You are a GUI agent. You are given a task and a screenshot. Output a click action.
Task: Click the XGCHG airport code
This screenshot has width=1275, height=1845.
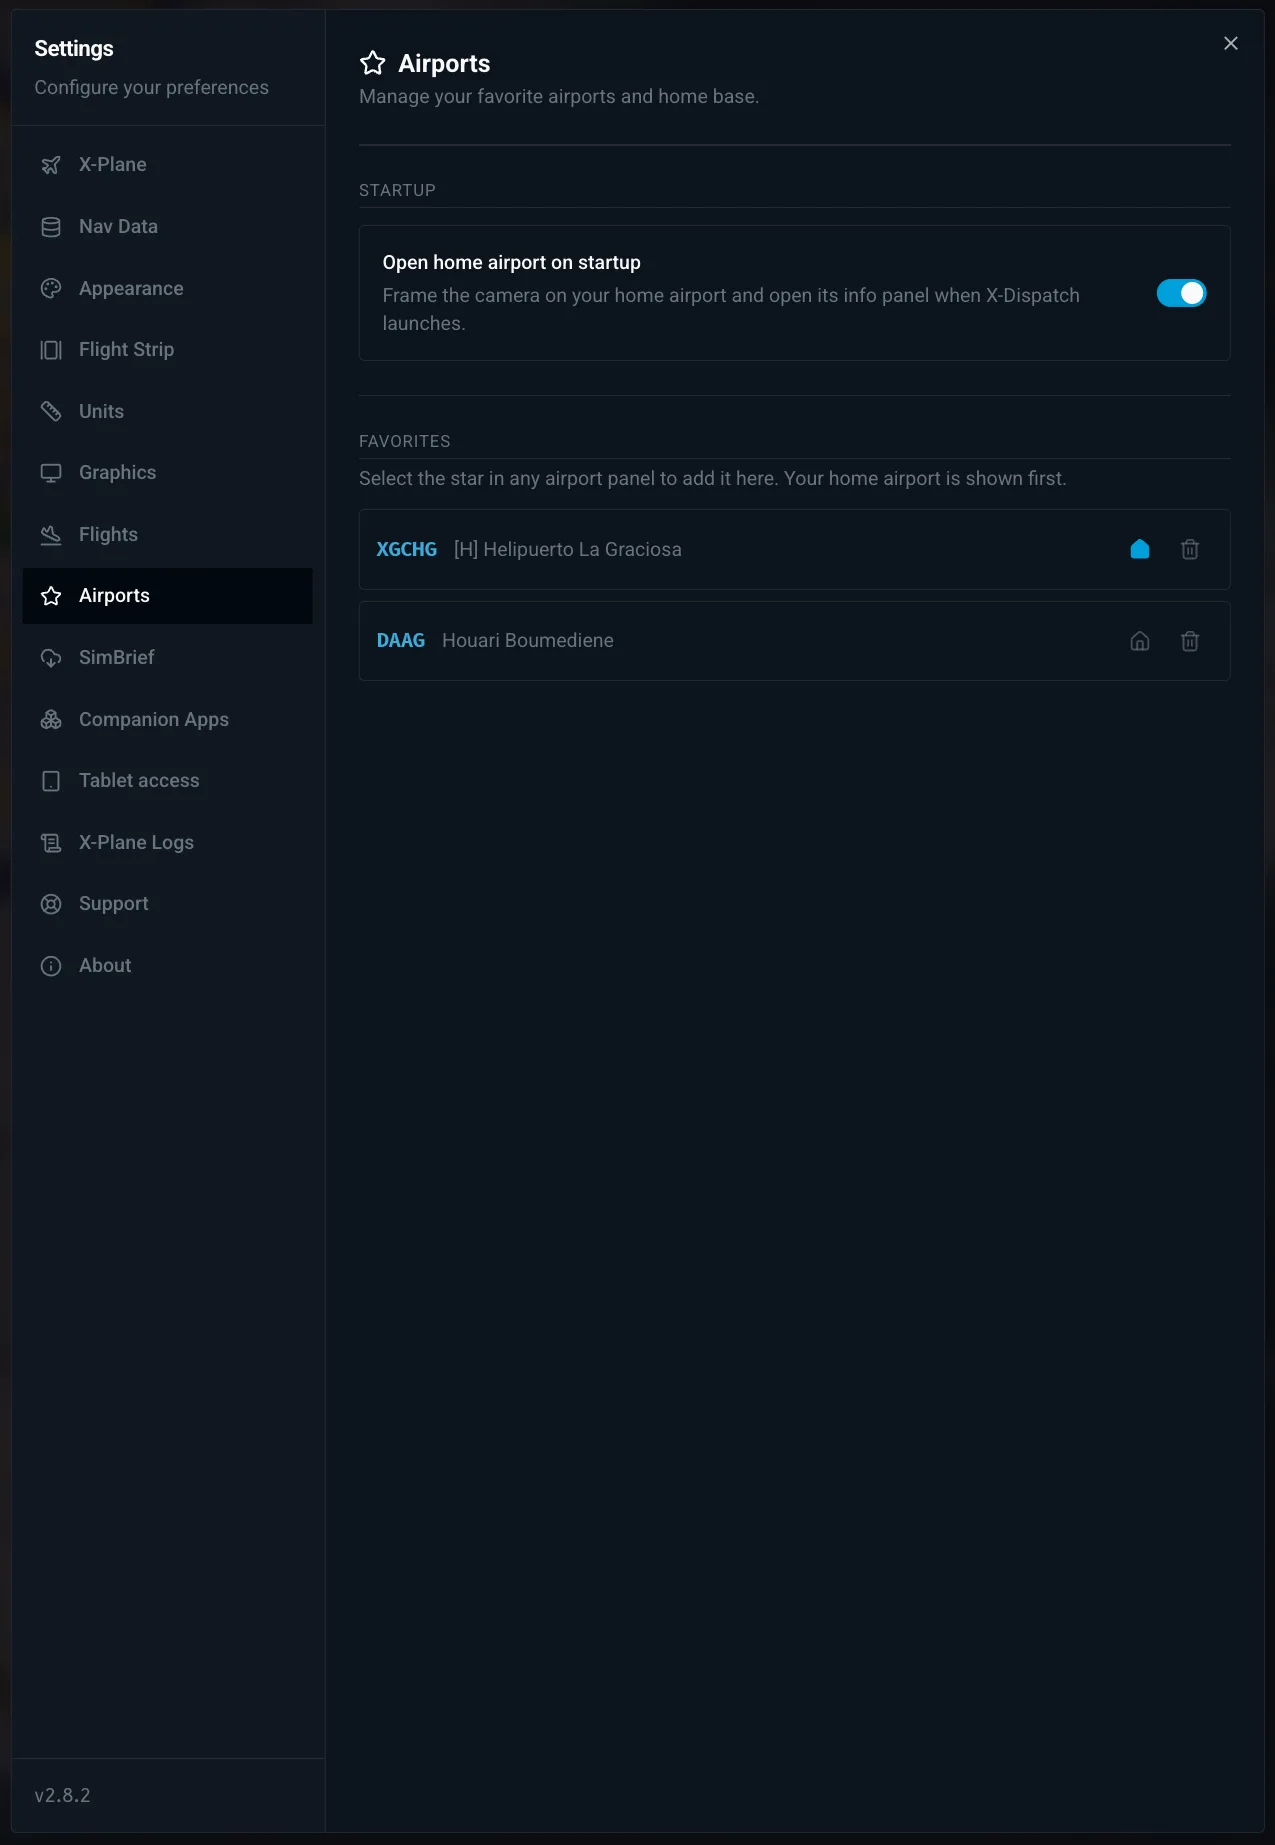(x=407, y=549)
